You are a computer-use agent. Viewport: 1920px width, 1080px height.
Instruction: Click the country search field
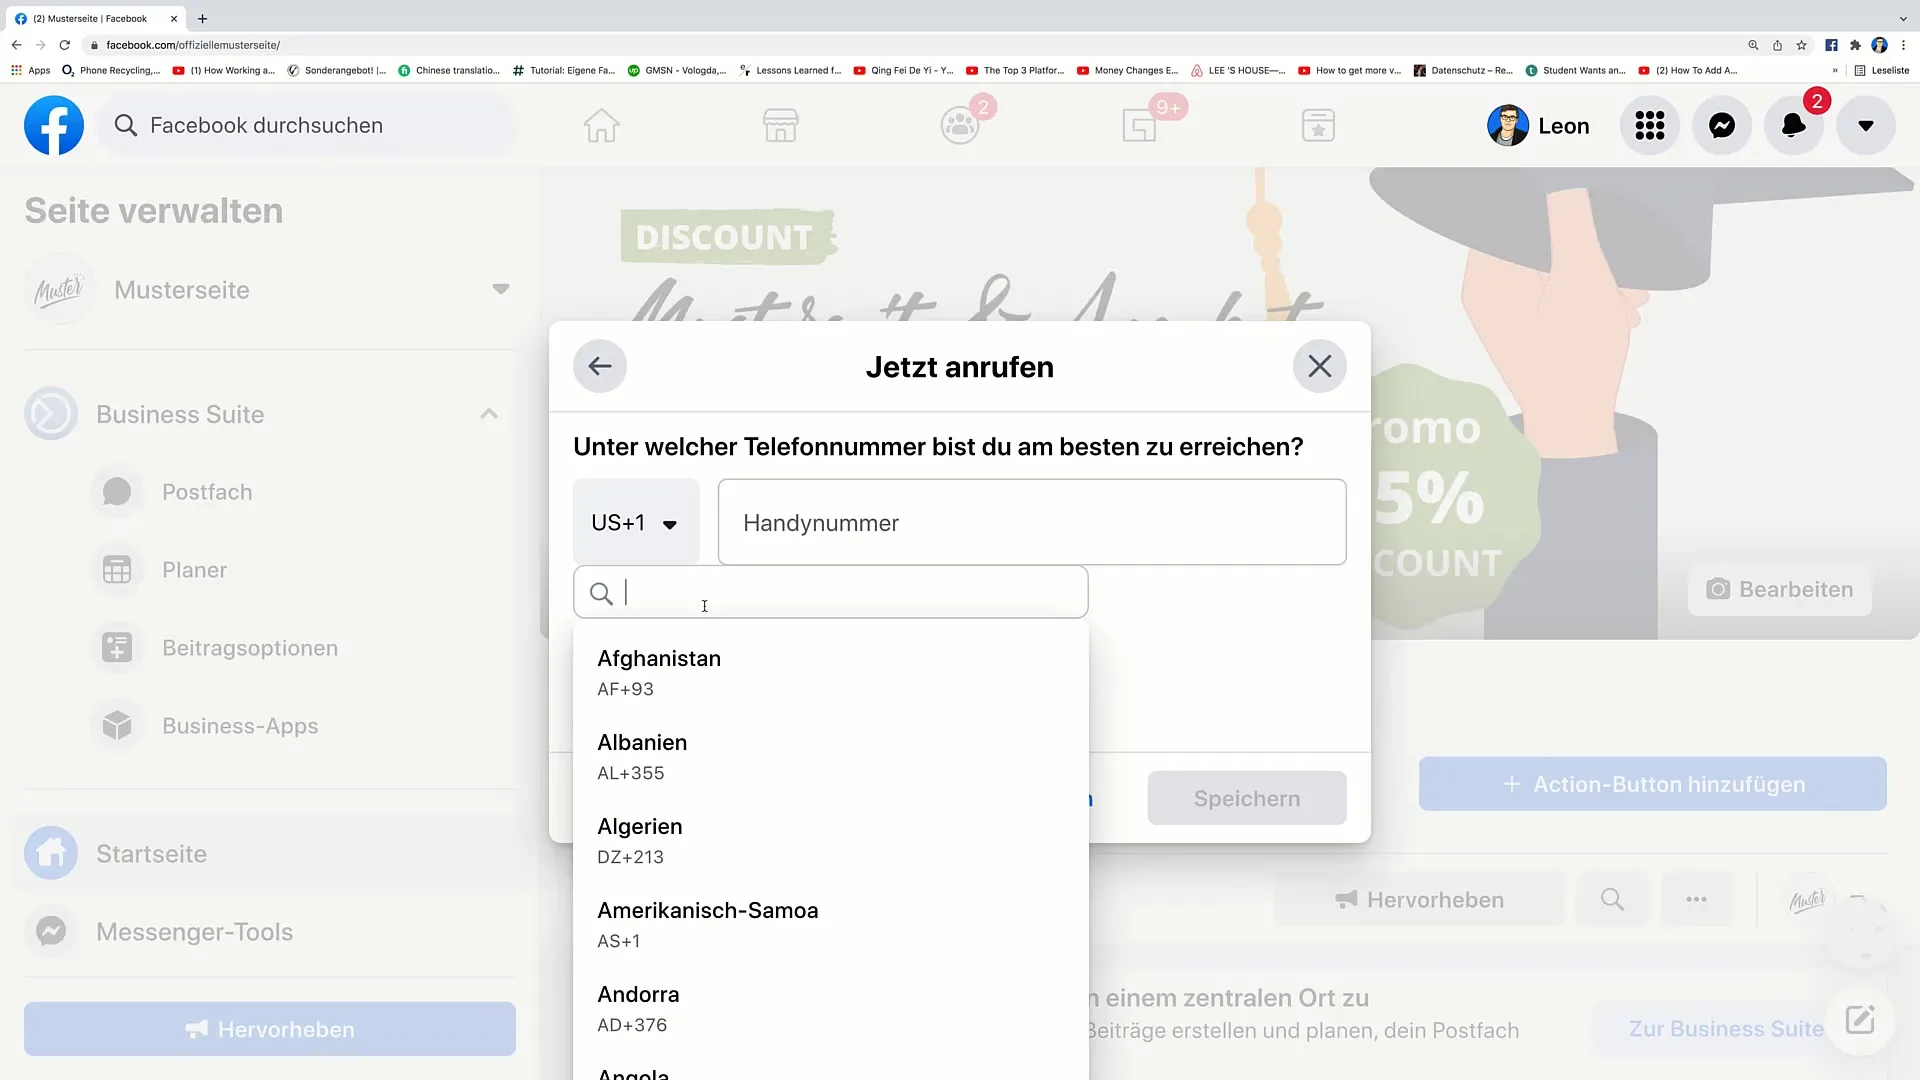(830, 592)
